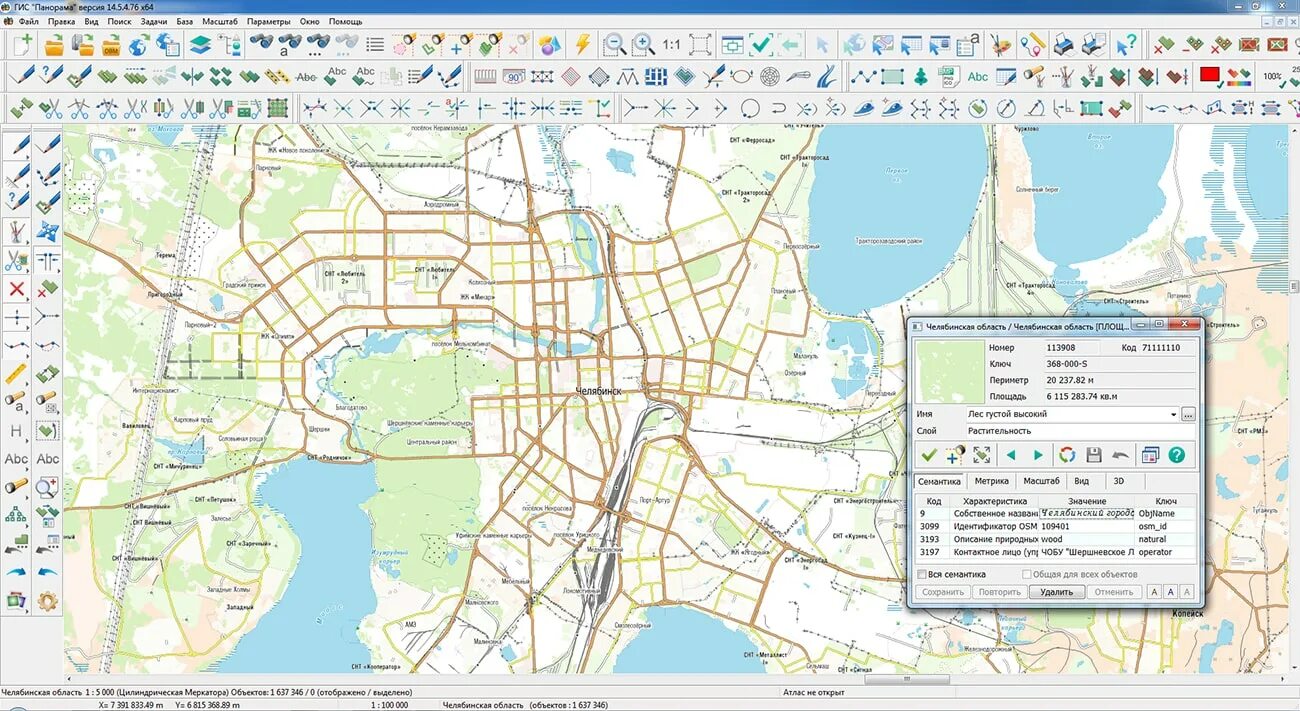Click the green checkmark in object dialog
This screenshot has width=1300, height=711.
coord(929,455)
